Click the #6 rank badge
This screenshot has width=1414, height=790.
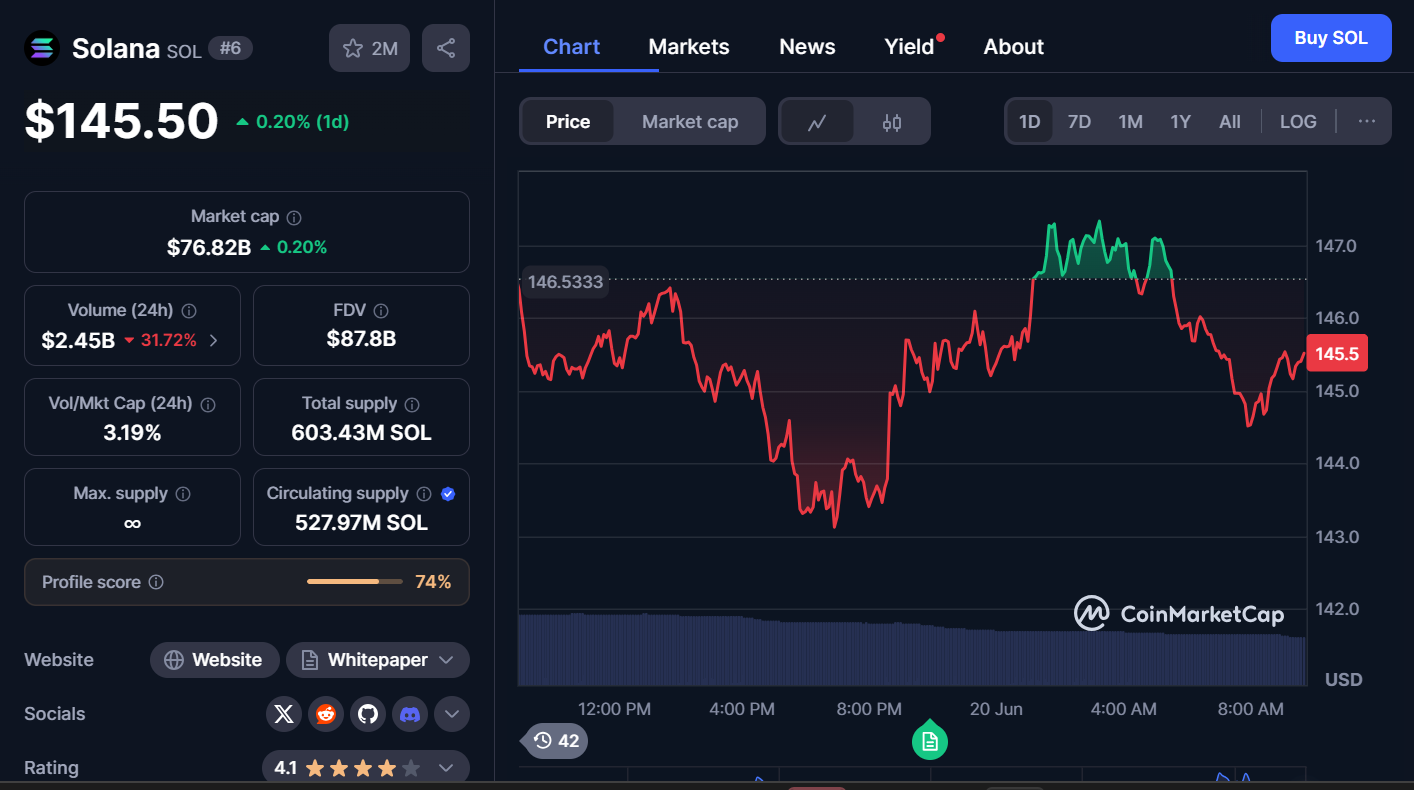[x=230, y=48]
